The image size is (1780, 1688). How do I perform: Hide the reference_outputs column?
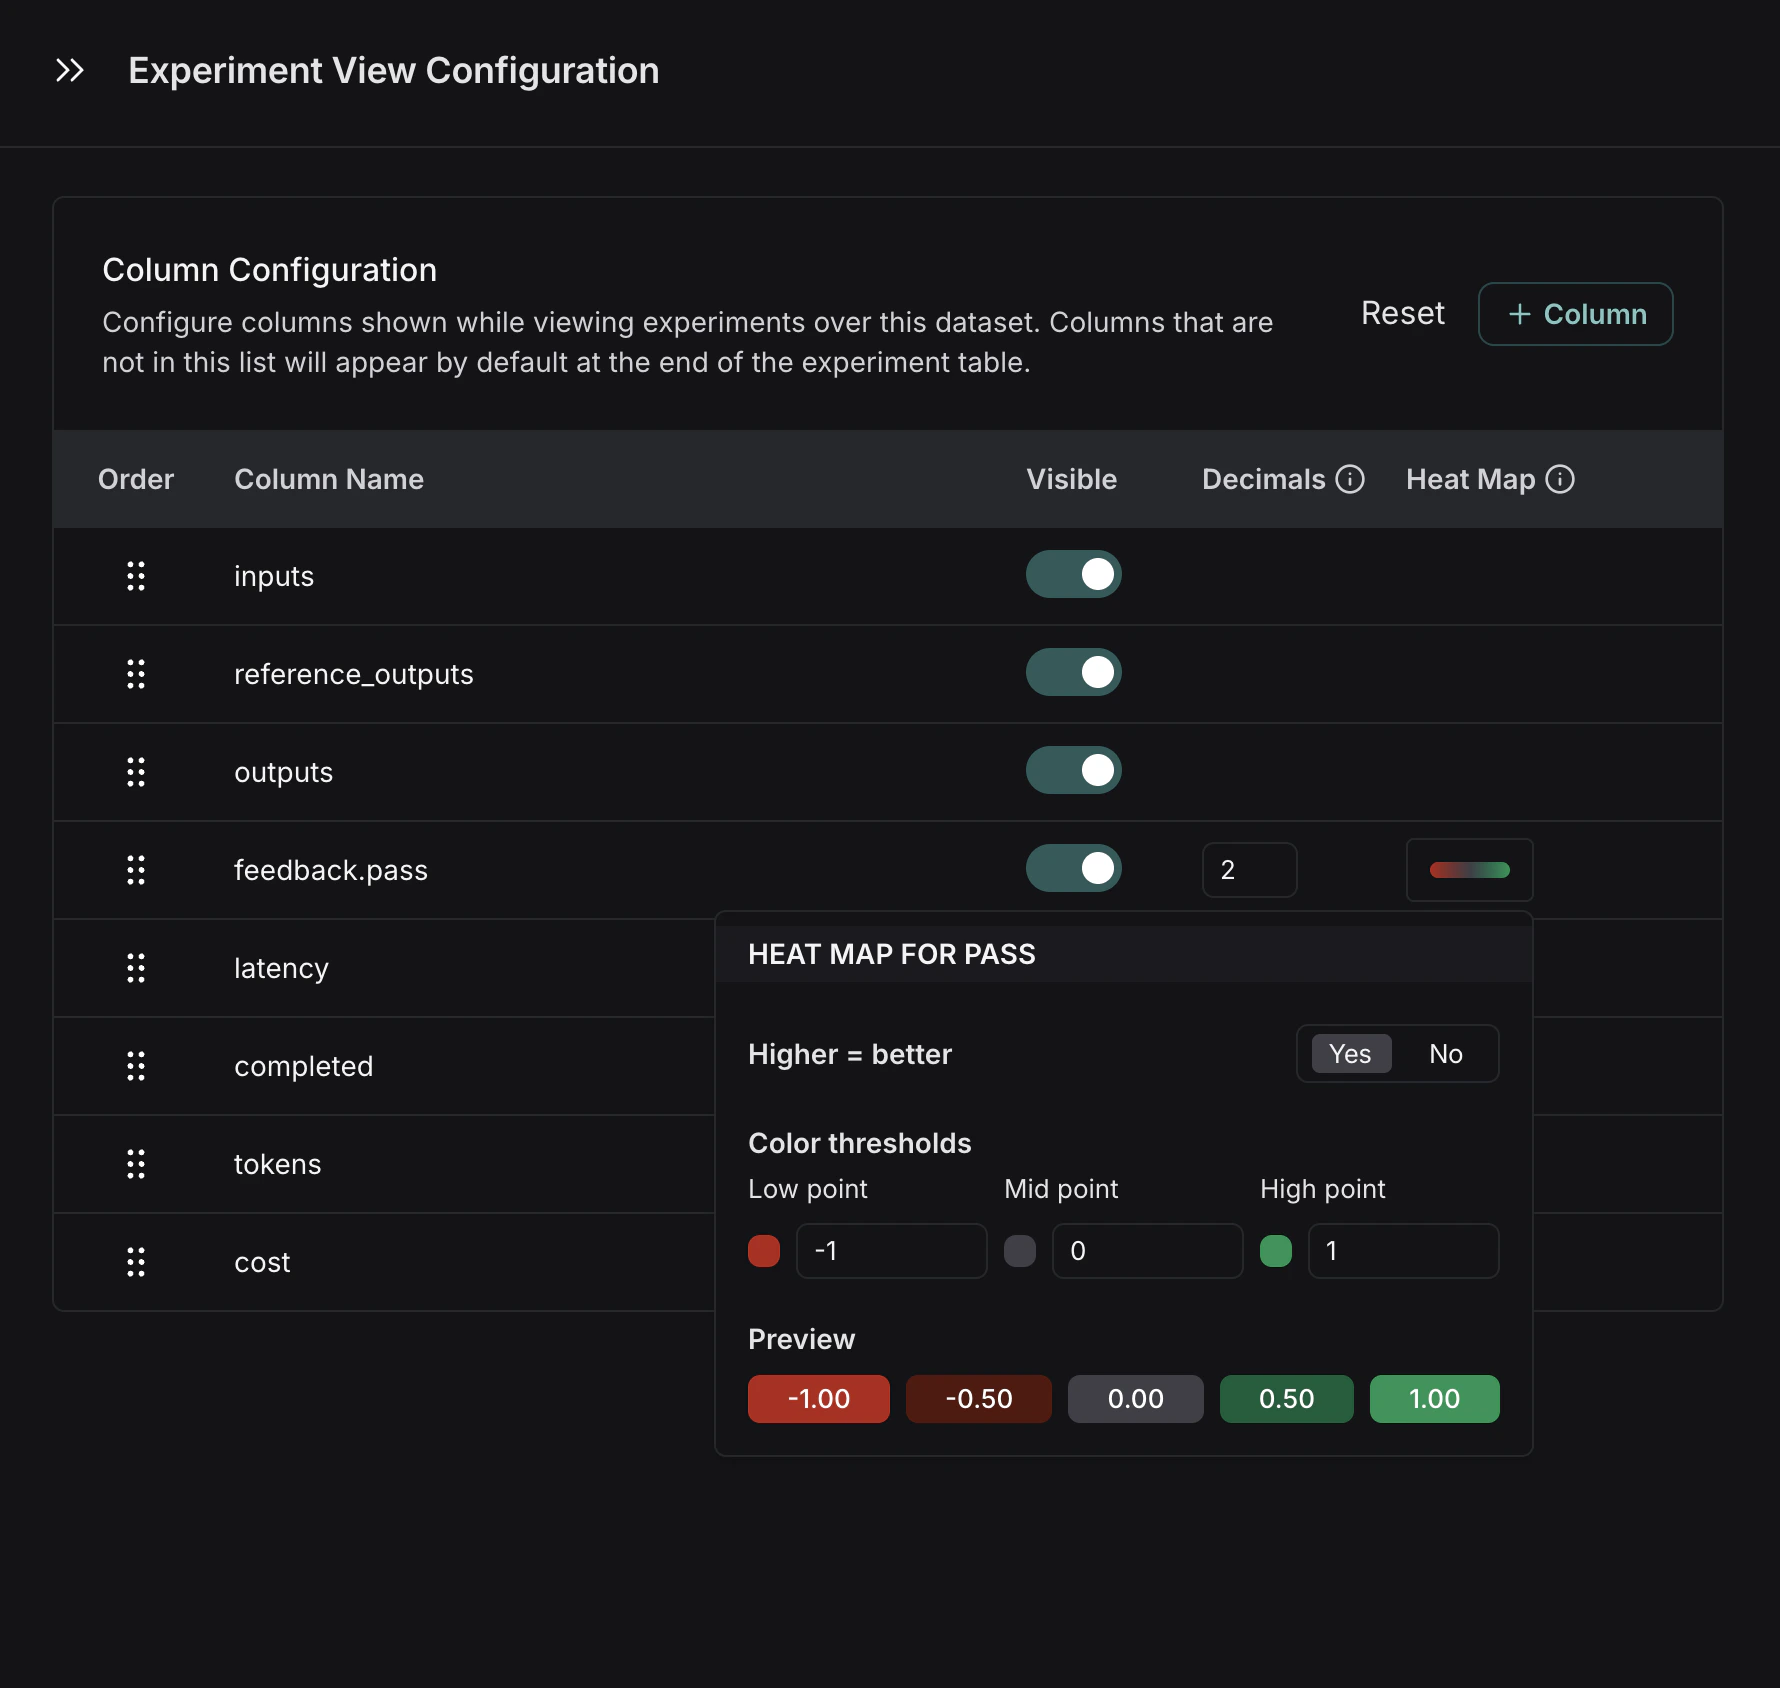1073,672
